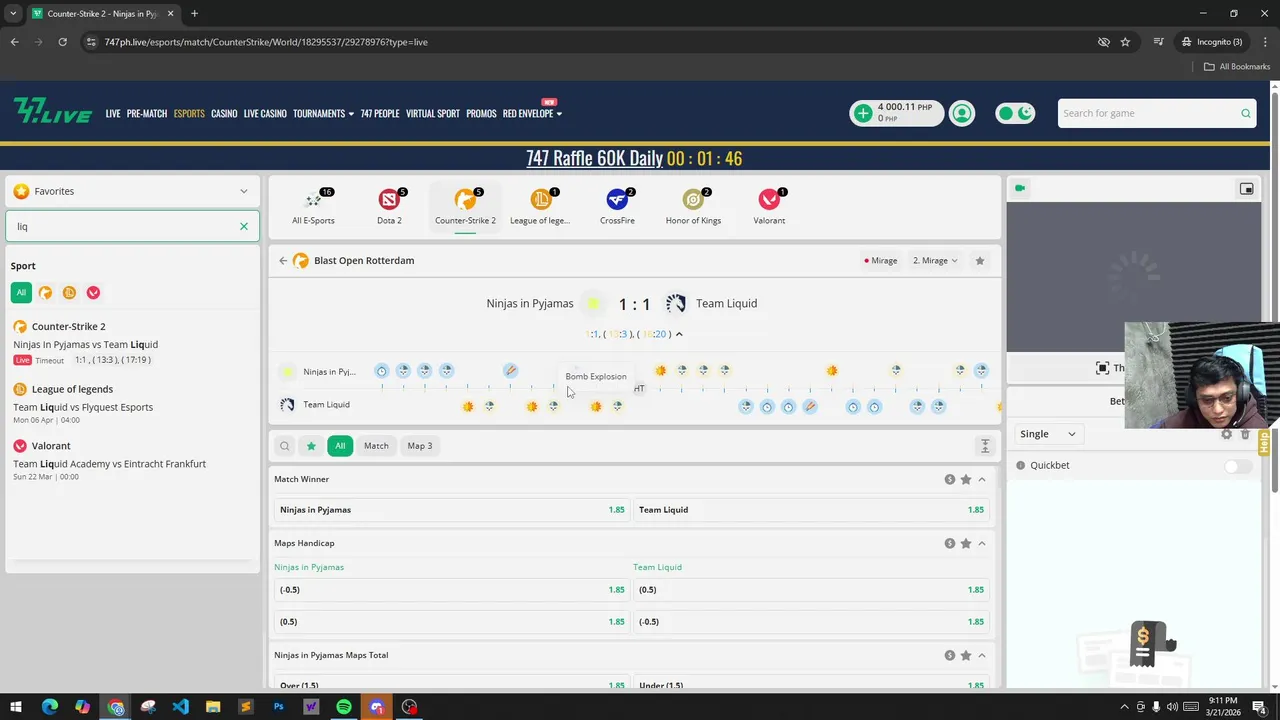Click Match Winner cashout dollar icon
Image resolution: width=1280 pixels, height=720 pixels.
[x=950, y=479]
